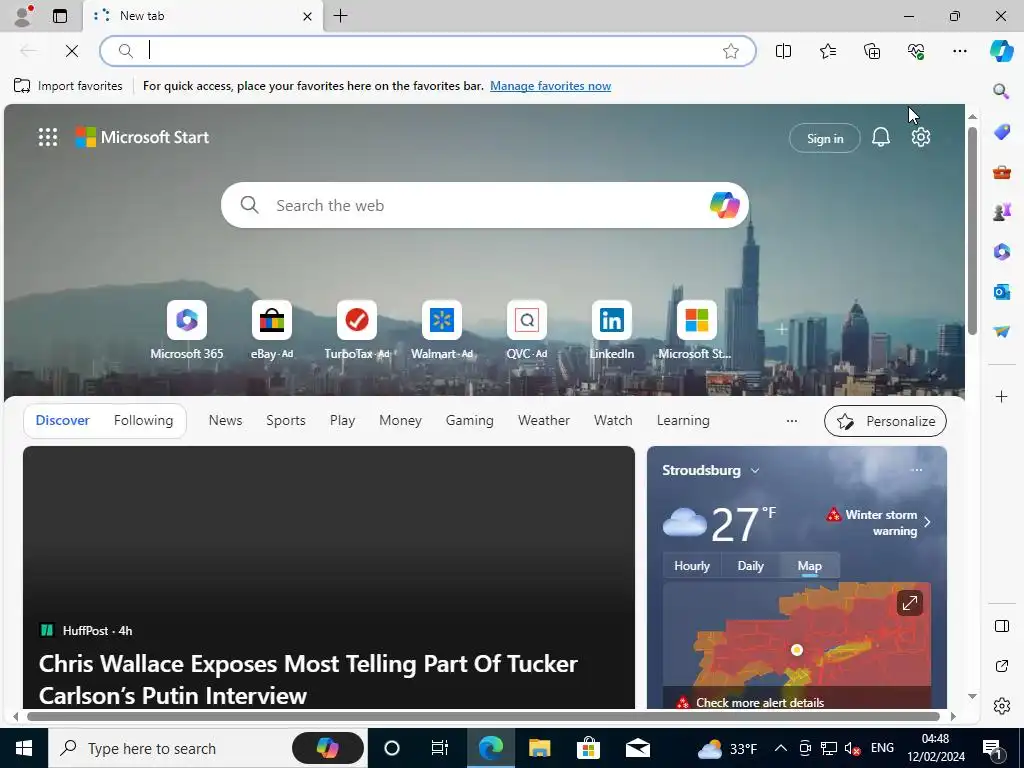The image size is (1024, 768).
Task: Open the LinkedIn quick link
Action: [x=611, y=330]
